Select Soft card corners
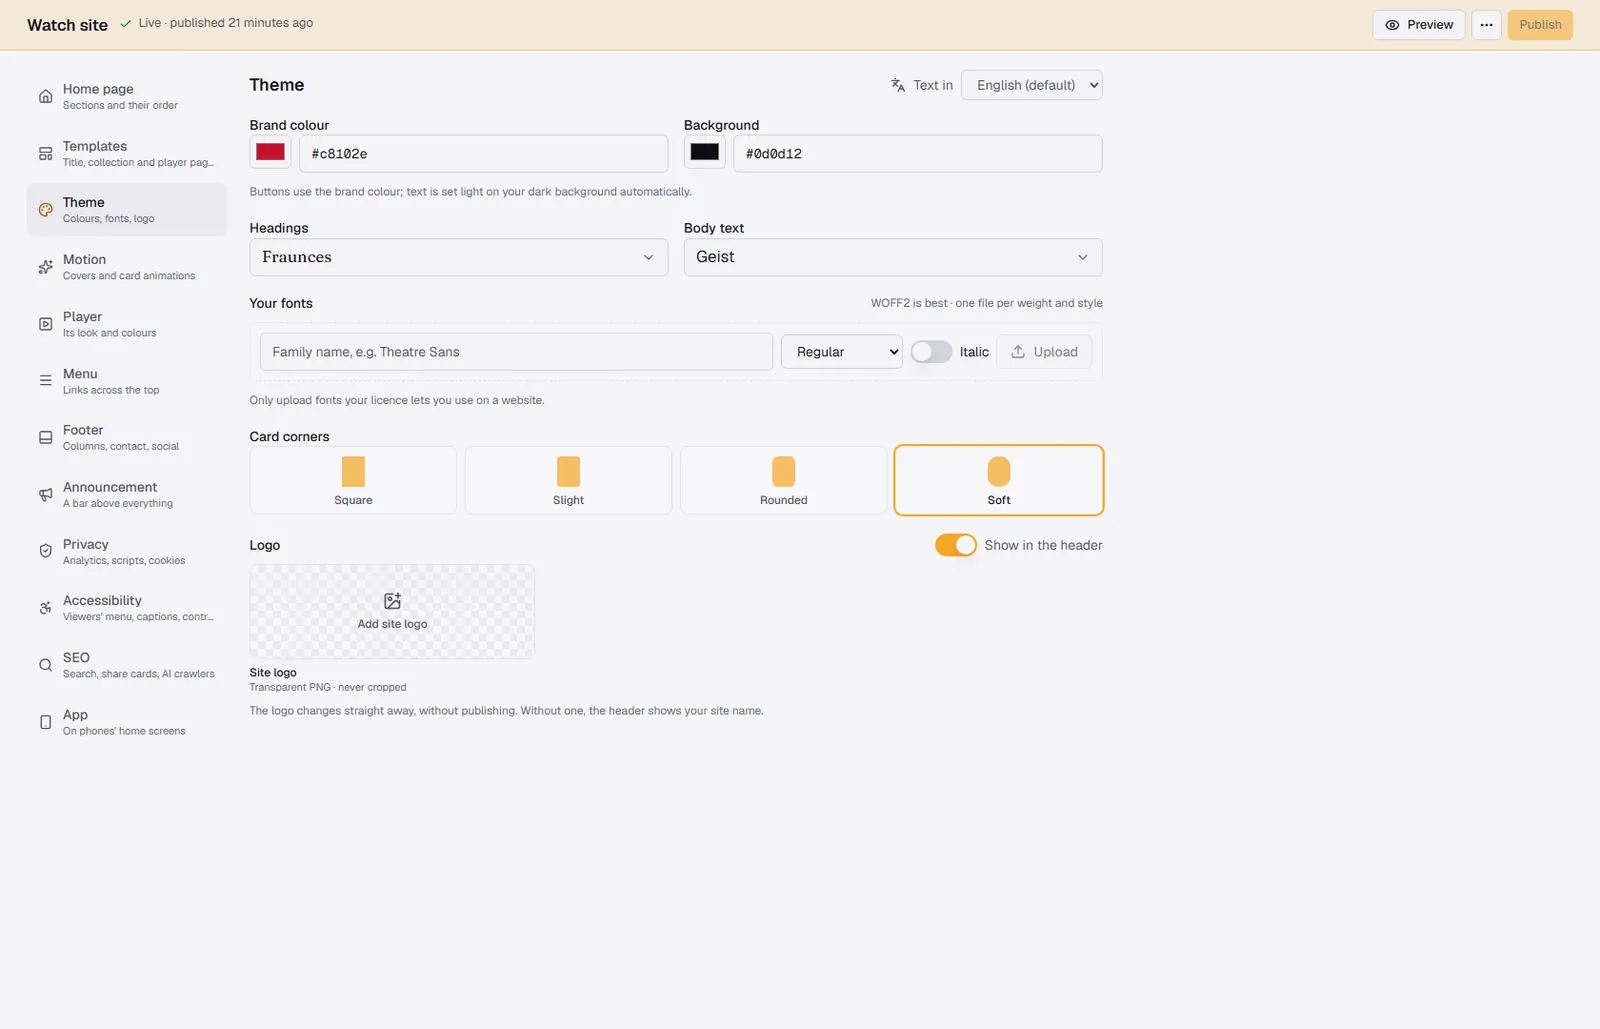This screenshot has height=1029, width=1600. (999, 480)
